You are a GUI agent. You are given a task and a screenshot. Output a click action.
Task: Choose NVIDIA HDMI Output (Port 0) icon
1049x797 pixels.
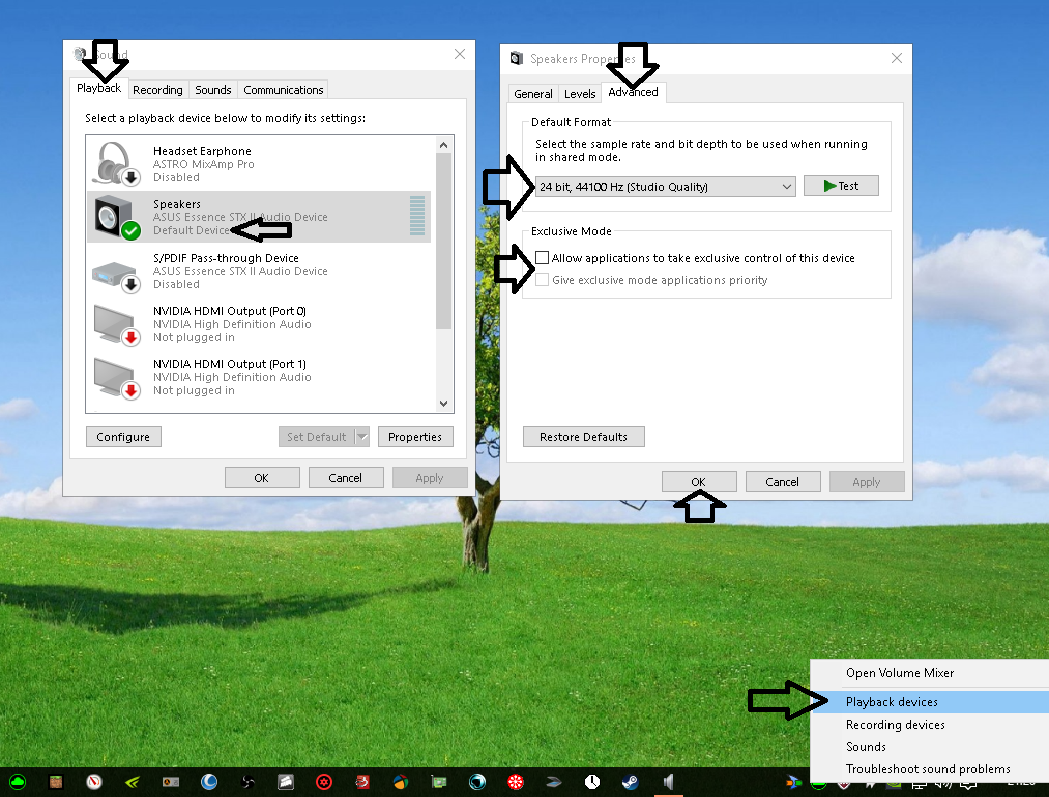(x=115, y=324)
